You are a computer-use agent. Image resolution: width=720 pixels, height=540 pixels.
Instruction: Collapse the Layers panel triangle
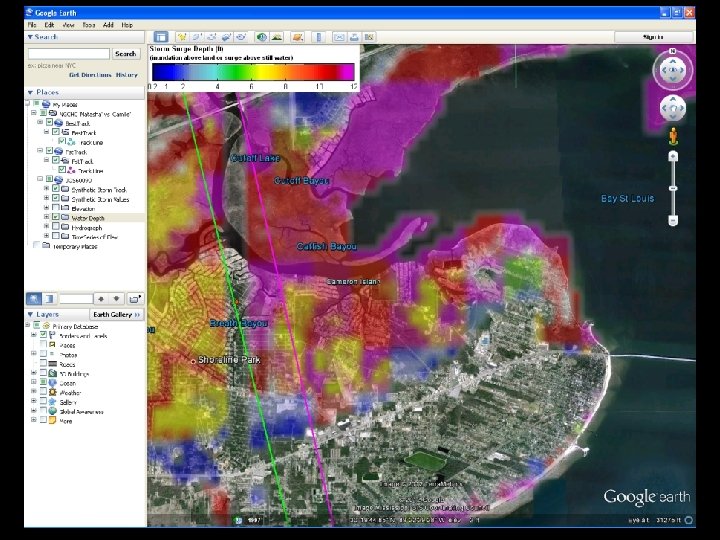(x=30, y=315)
